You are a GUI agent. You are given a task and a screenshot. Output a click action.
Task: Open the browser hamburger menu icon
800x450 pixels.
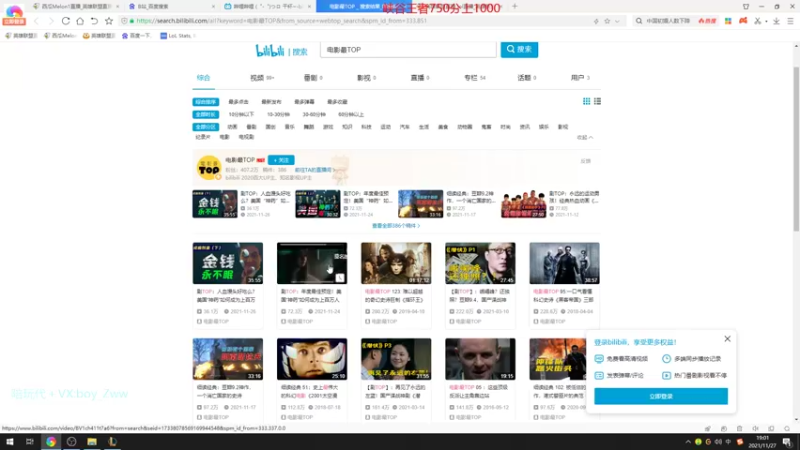790,21
